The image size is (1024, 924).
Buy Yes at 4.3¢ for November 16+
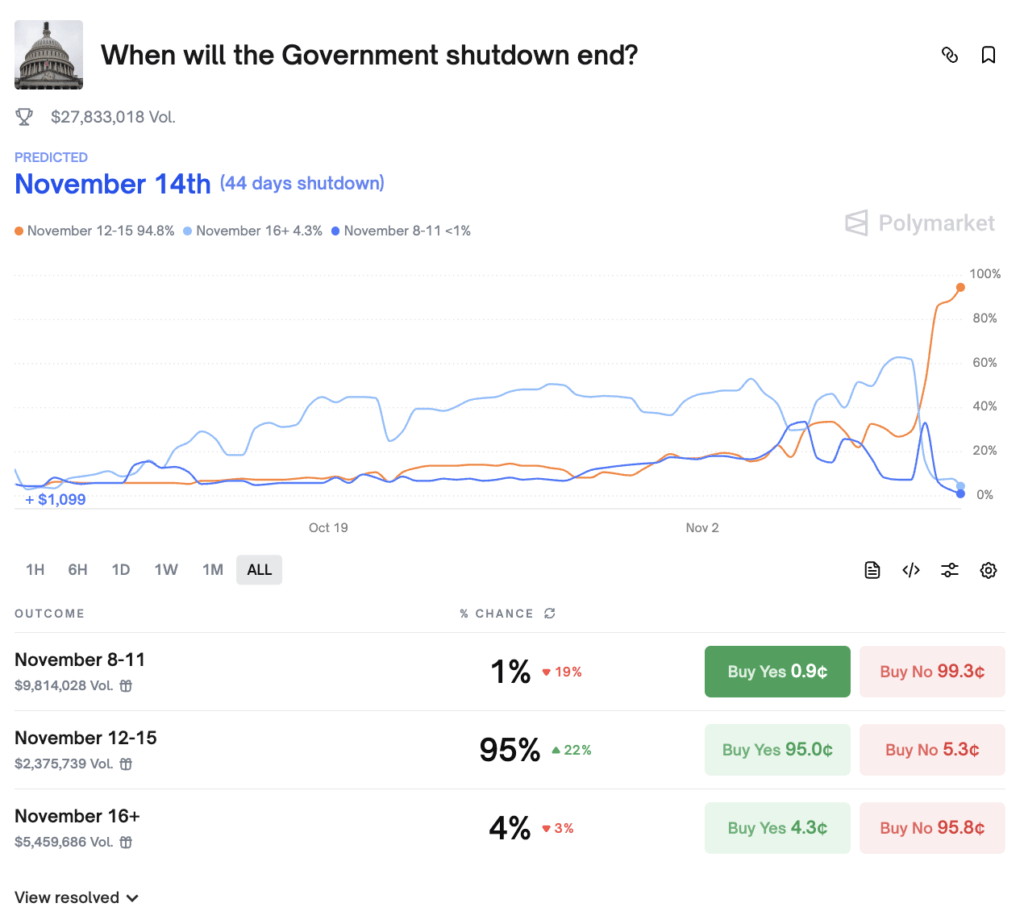[x=777, y=828]
